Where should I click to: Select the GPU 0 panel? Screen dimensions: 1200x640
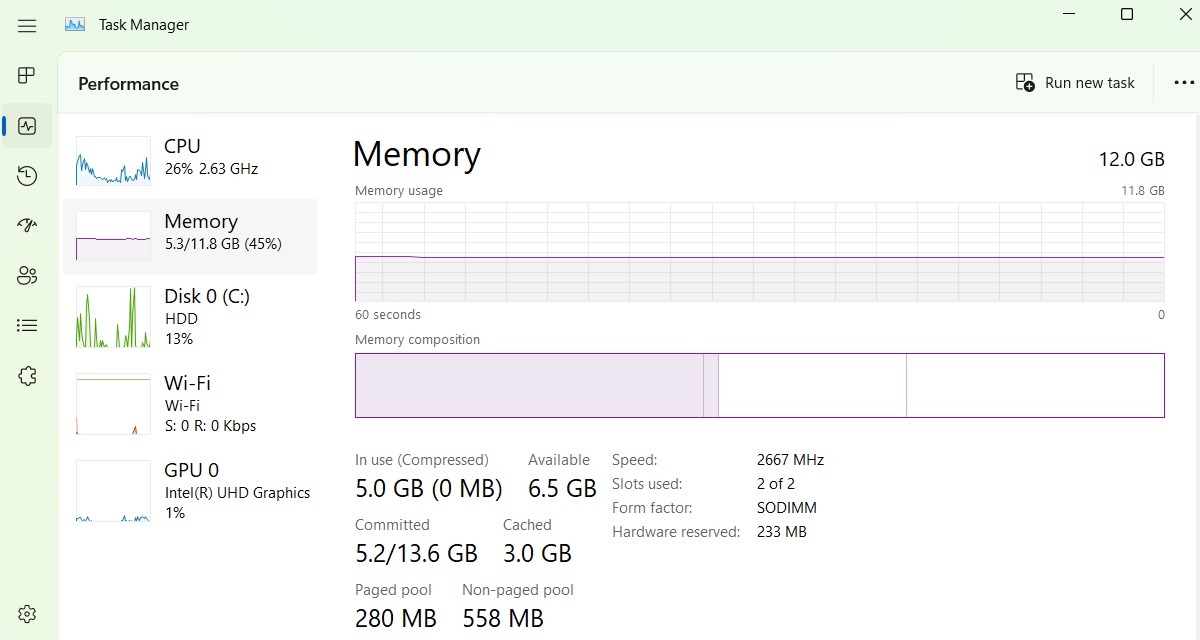coord(190,490)
